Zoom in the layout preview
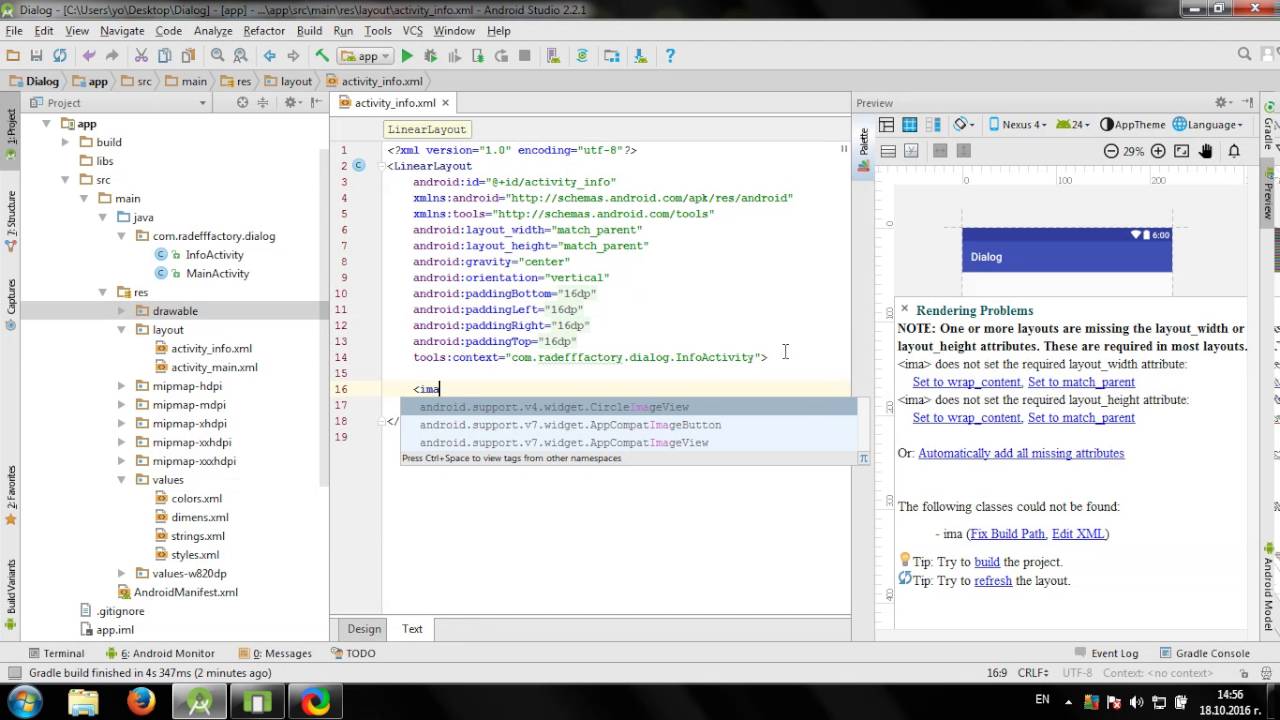Viewport: 1280px width, 720px height. 1158,151
